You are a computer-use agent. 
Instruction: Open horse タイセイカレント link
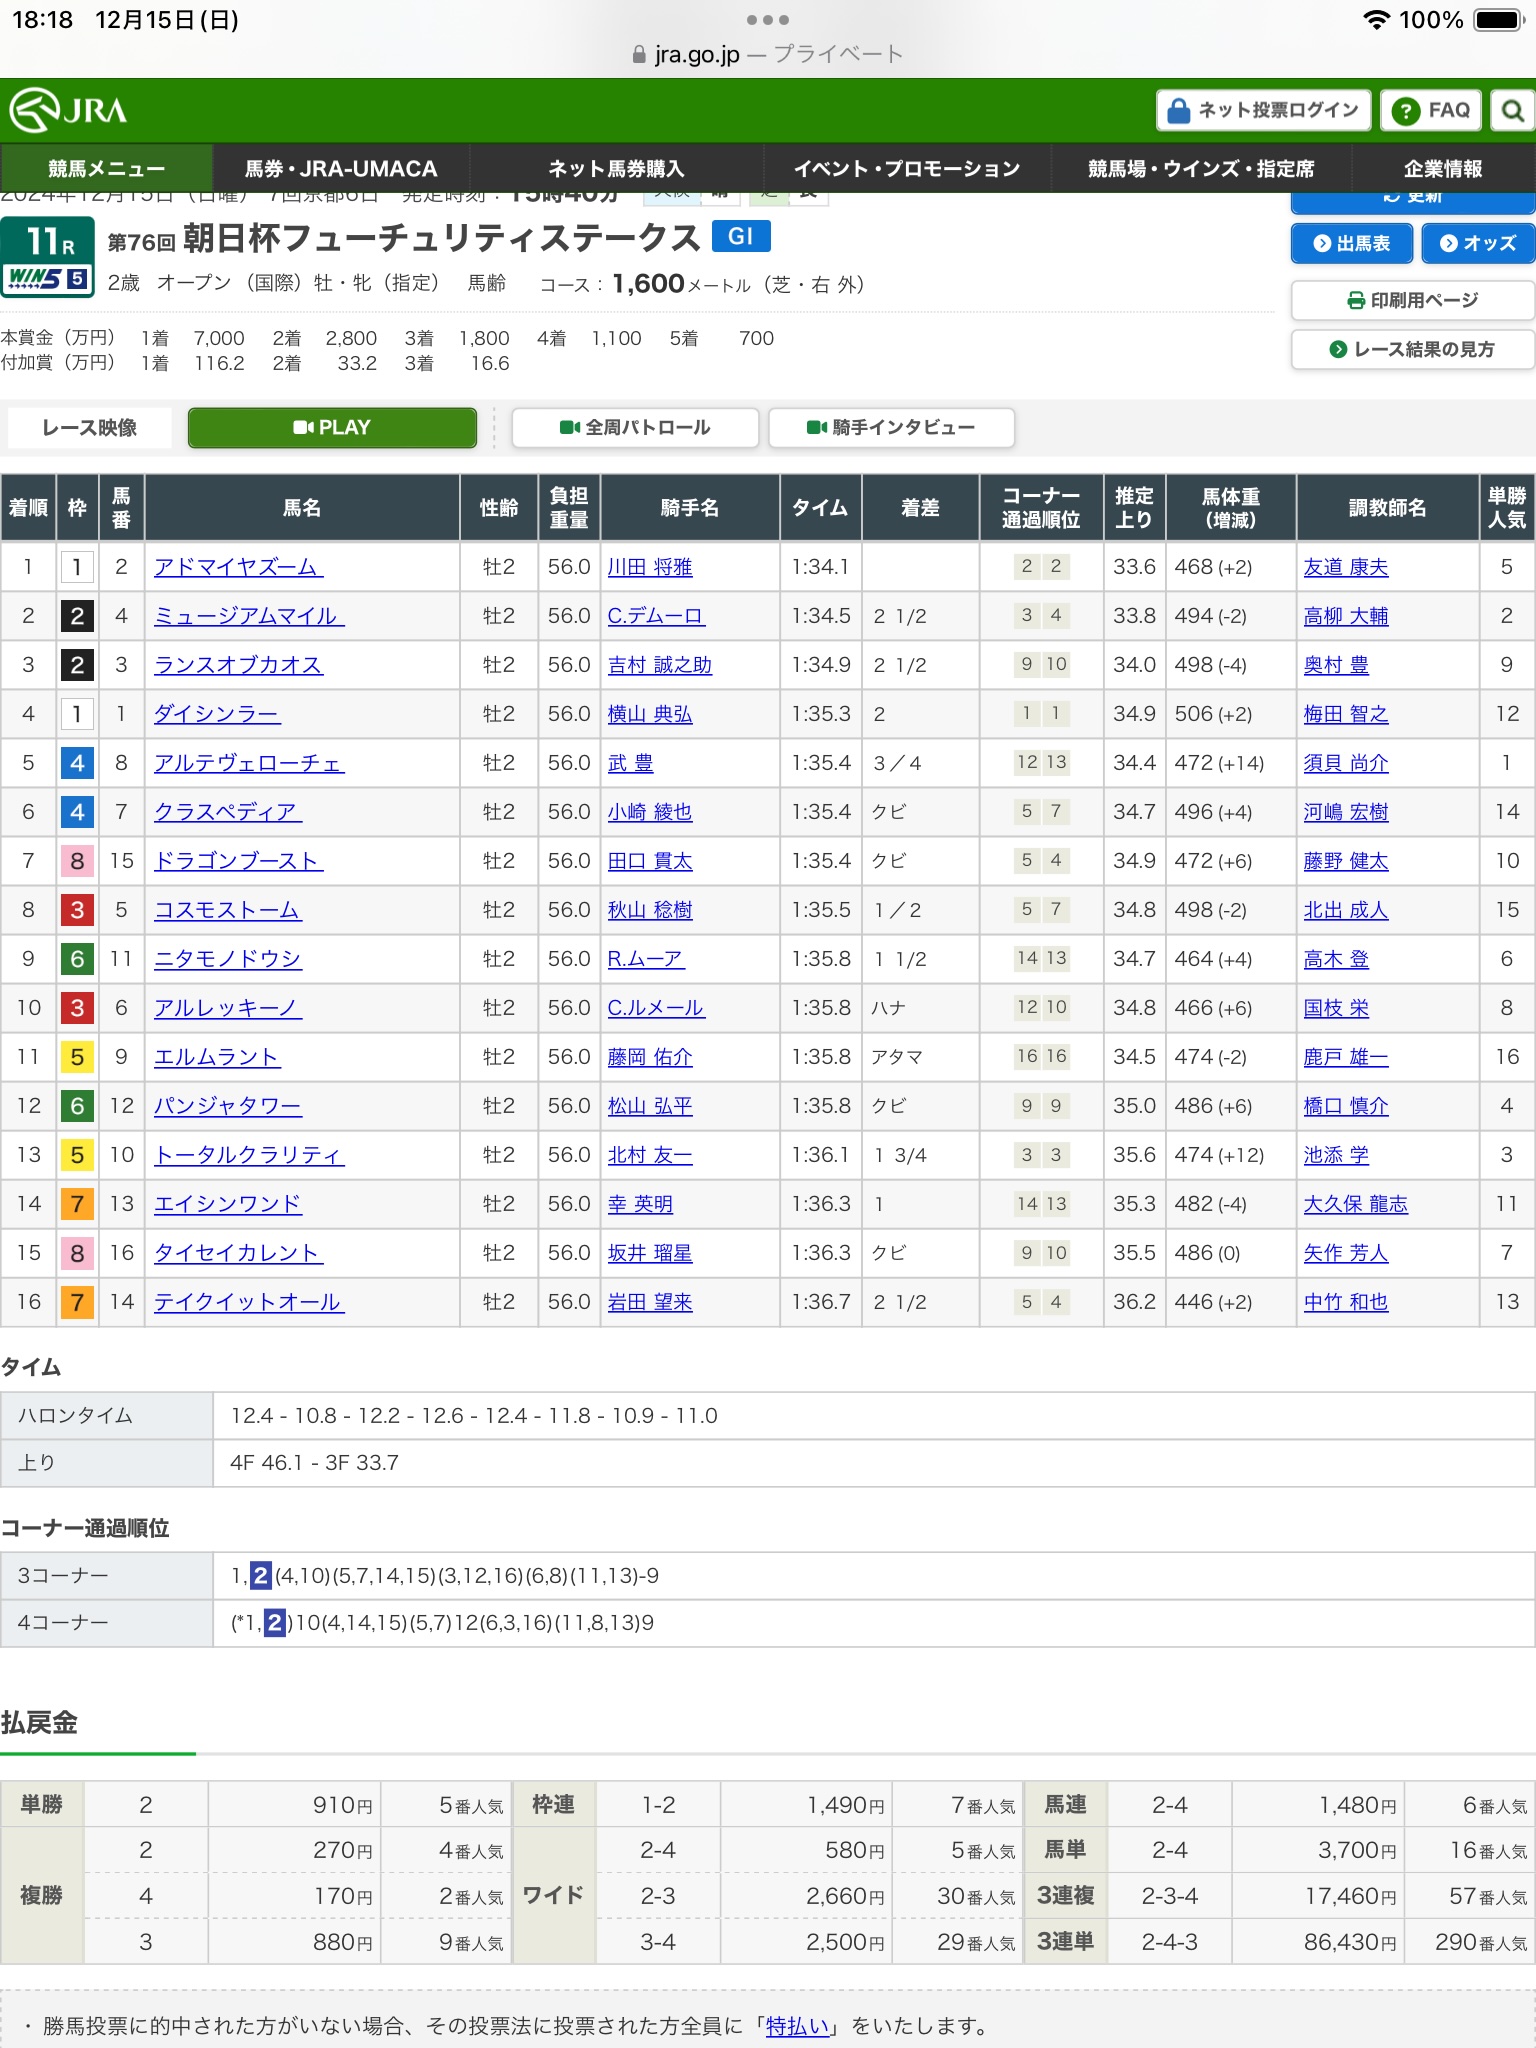click(238, 1253)
